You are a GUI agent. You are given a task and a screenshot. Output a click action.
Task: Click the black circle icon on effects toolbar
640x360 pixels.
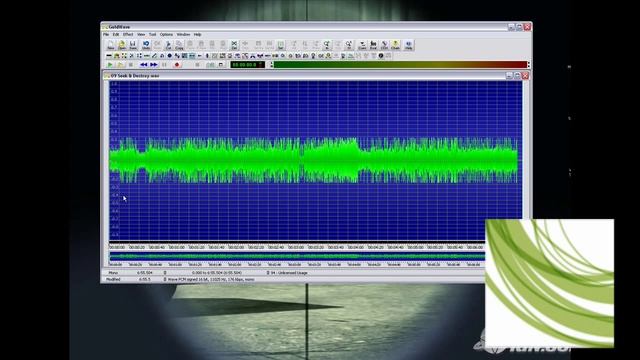pos(169,56)
